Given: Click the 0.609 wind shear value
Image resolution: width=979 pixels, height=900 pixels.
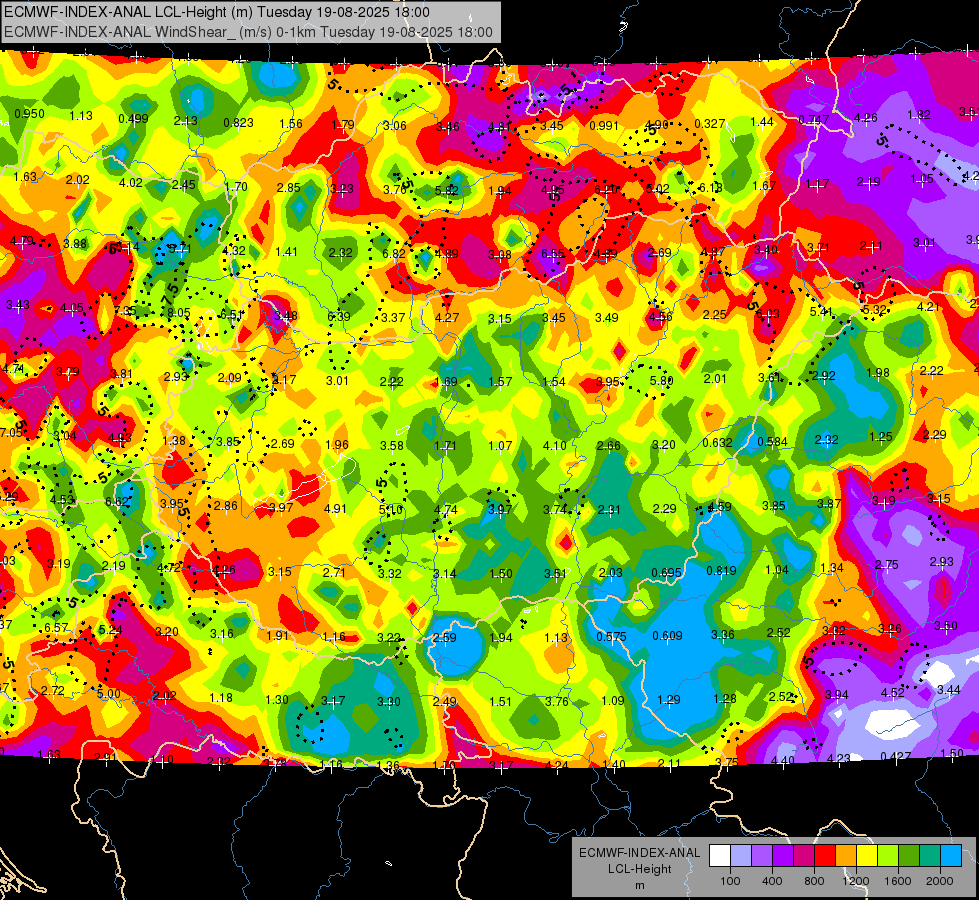Looking at the screenshot, I should [x=667, y=636].
